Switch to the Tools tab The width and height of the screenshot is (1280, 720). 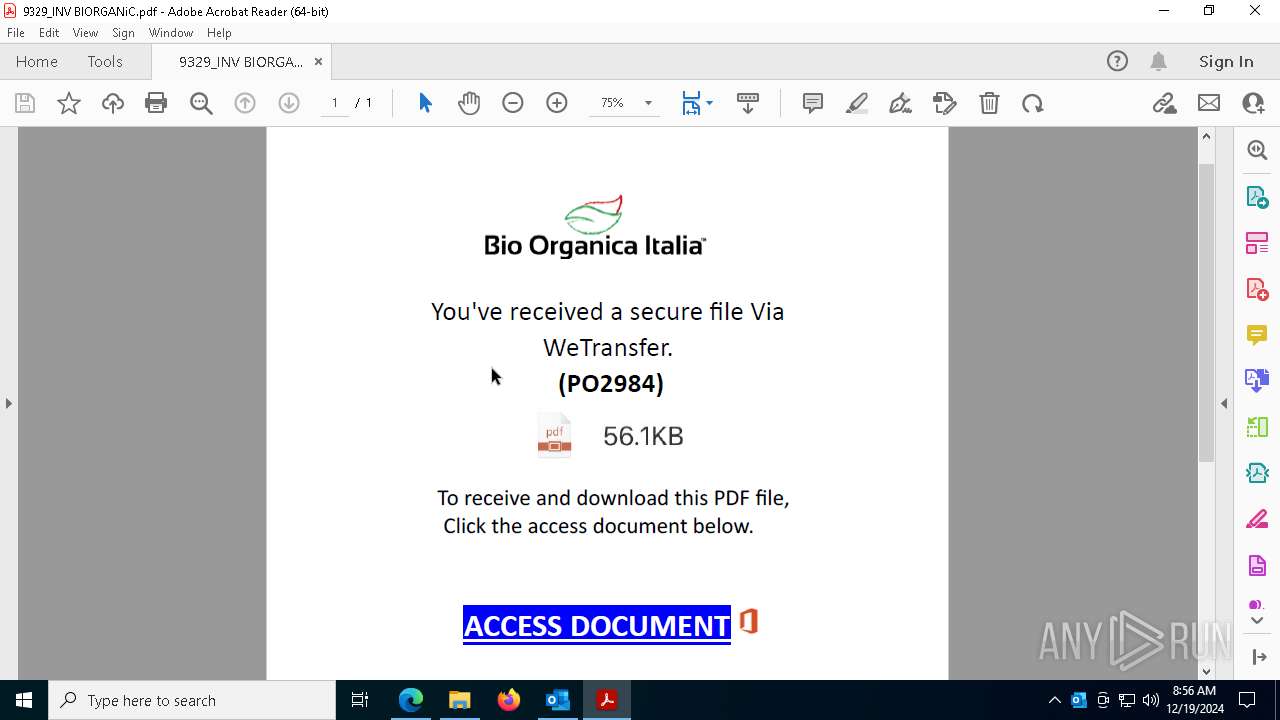point(105,61)
